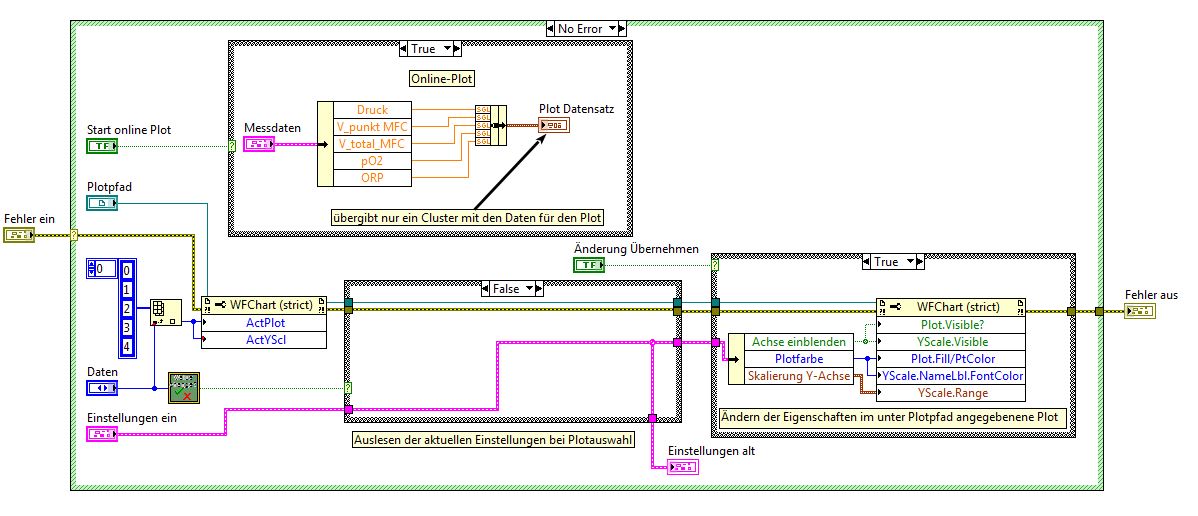1198x516 pixels.
Task: Select array constant element 1
Action: (128, 289)
